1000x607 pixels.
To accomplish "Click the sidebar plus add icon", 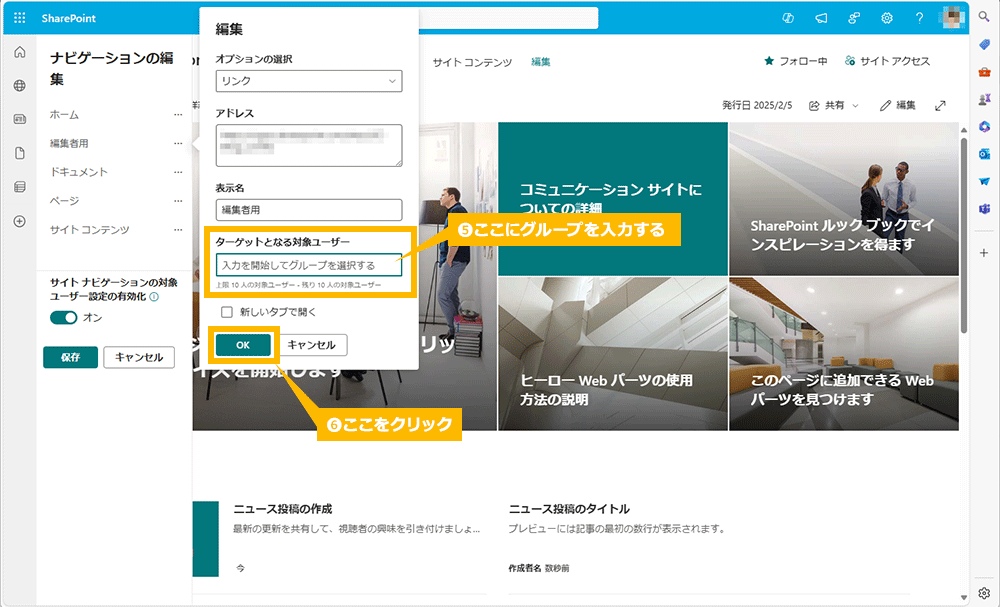I will 984,252.
